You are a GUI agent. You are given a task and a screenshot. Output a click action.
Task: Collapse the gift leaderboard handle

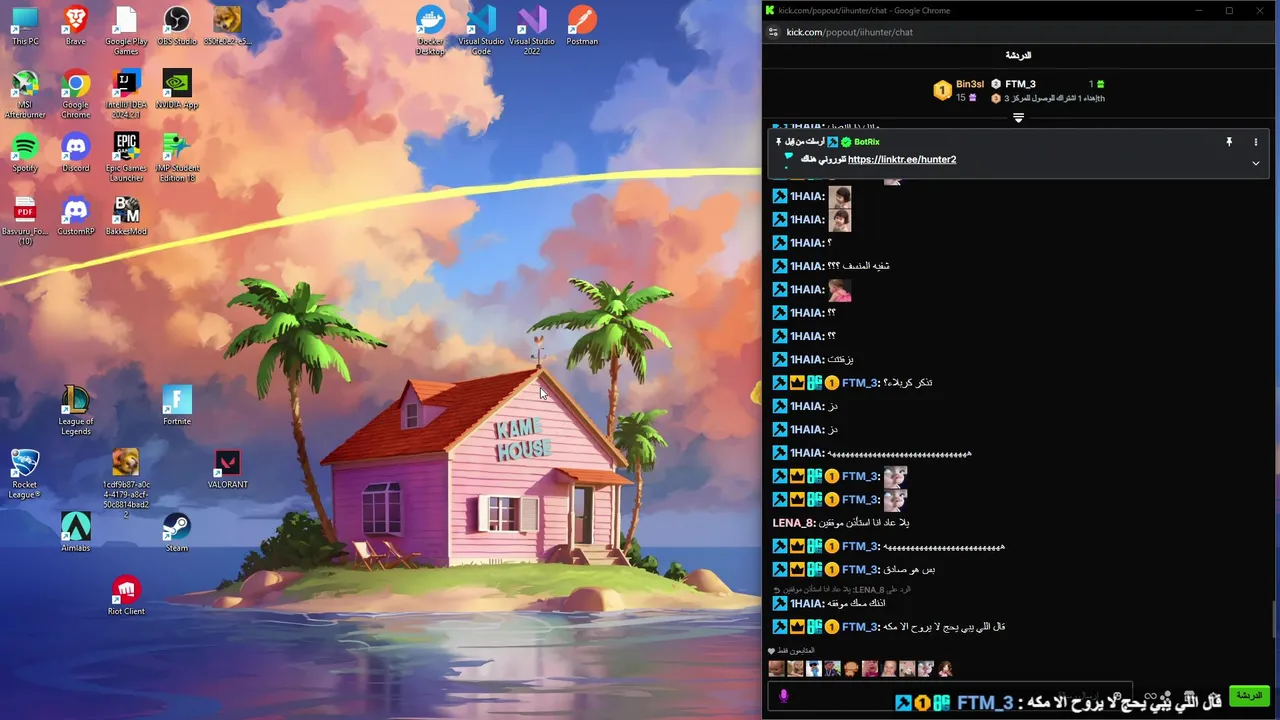[x=1018, y=118]
